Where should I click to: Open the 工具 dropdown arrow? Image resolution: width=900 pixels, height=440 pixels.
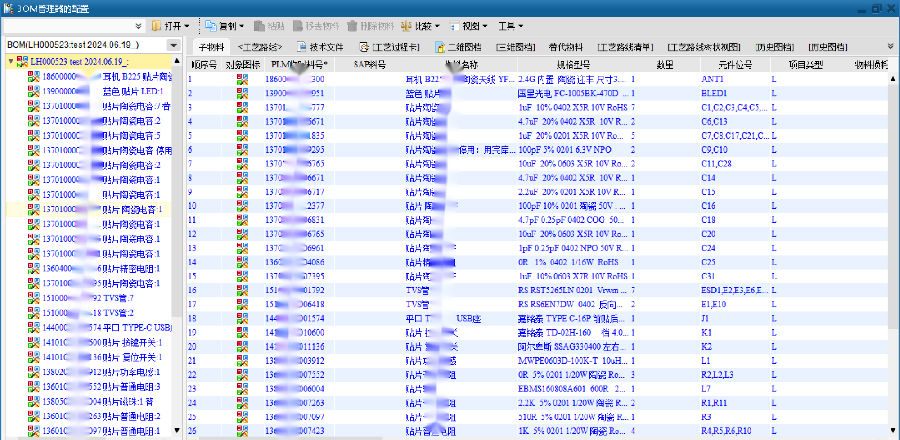pyautogui.click(x=521, y=26)
